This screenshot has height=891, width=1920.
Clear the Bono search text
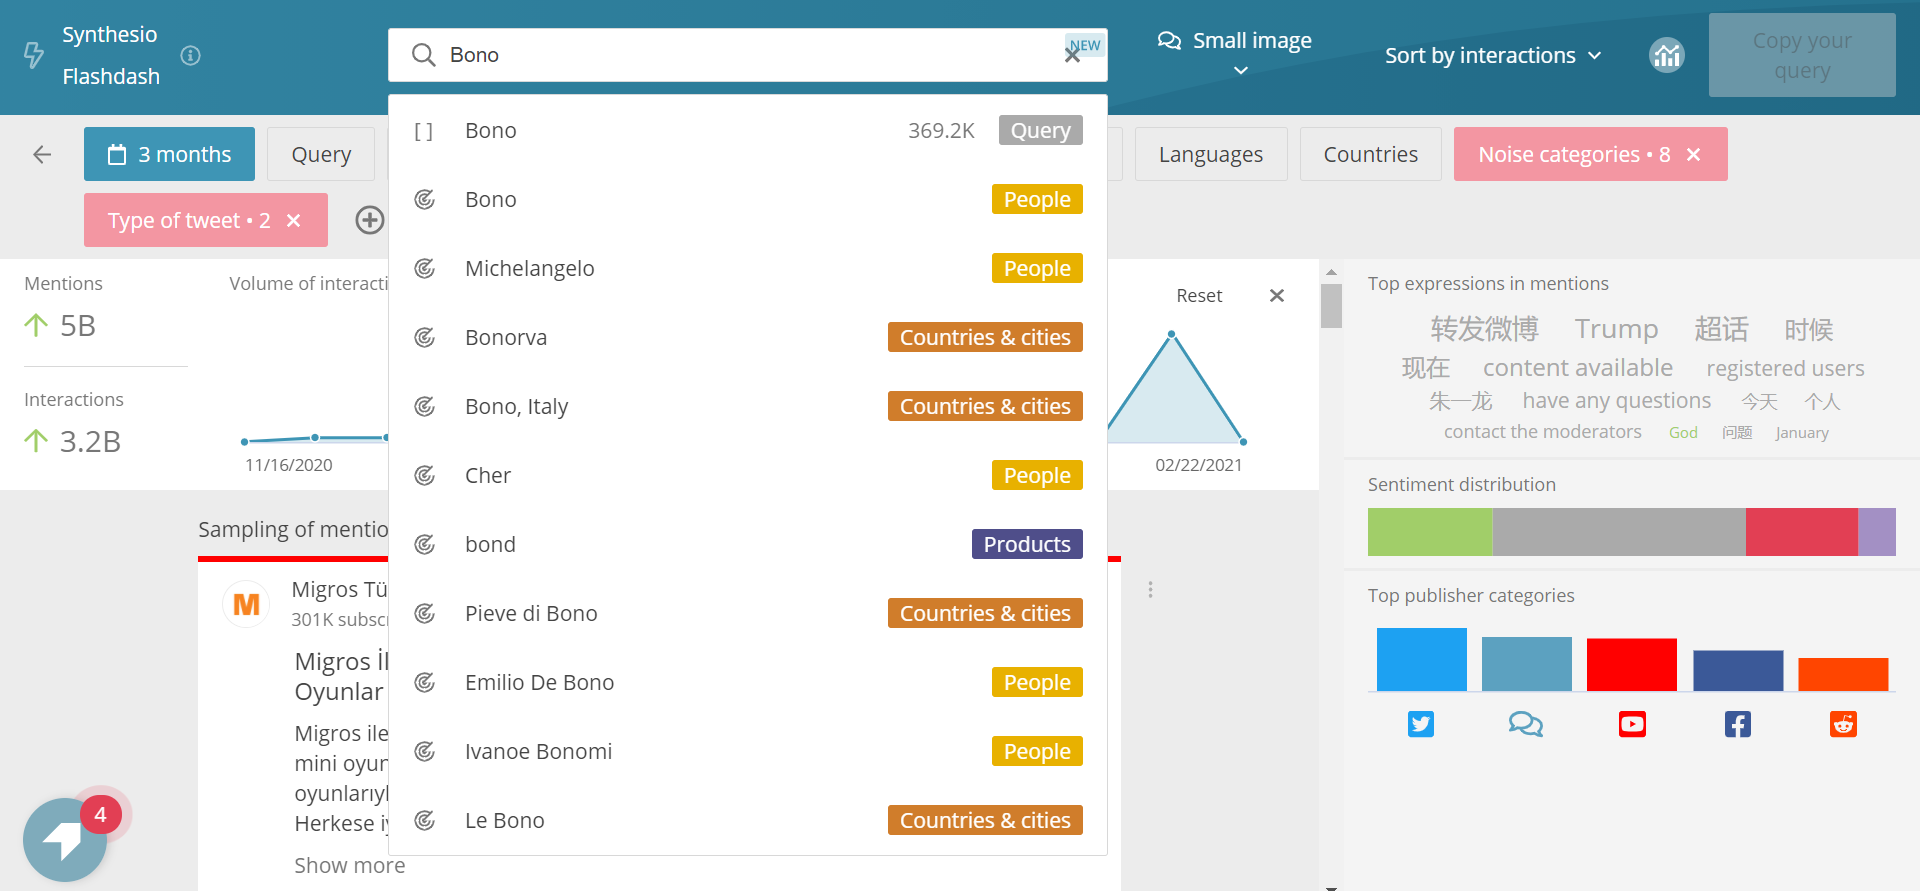1072,56
